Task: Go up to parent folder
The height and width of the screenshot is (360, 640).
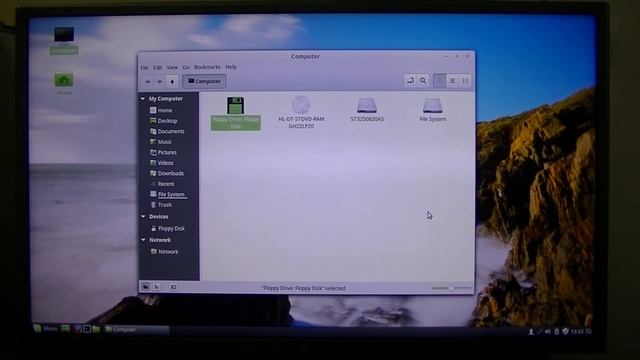Action: [x=172, y=82]
